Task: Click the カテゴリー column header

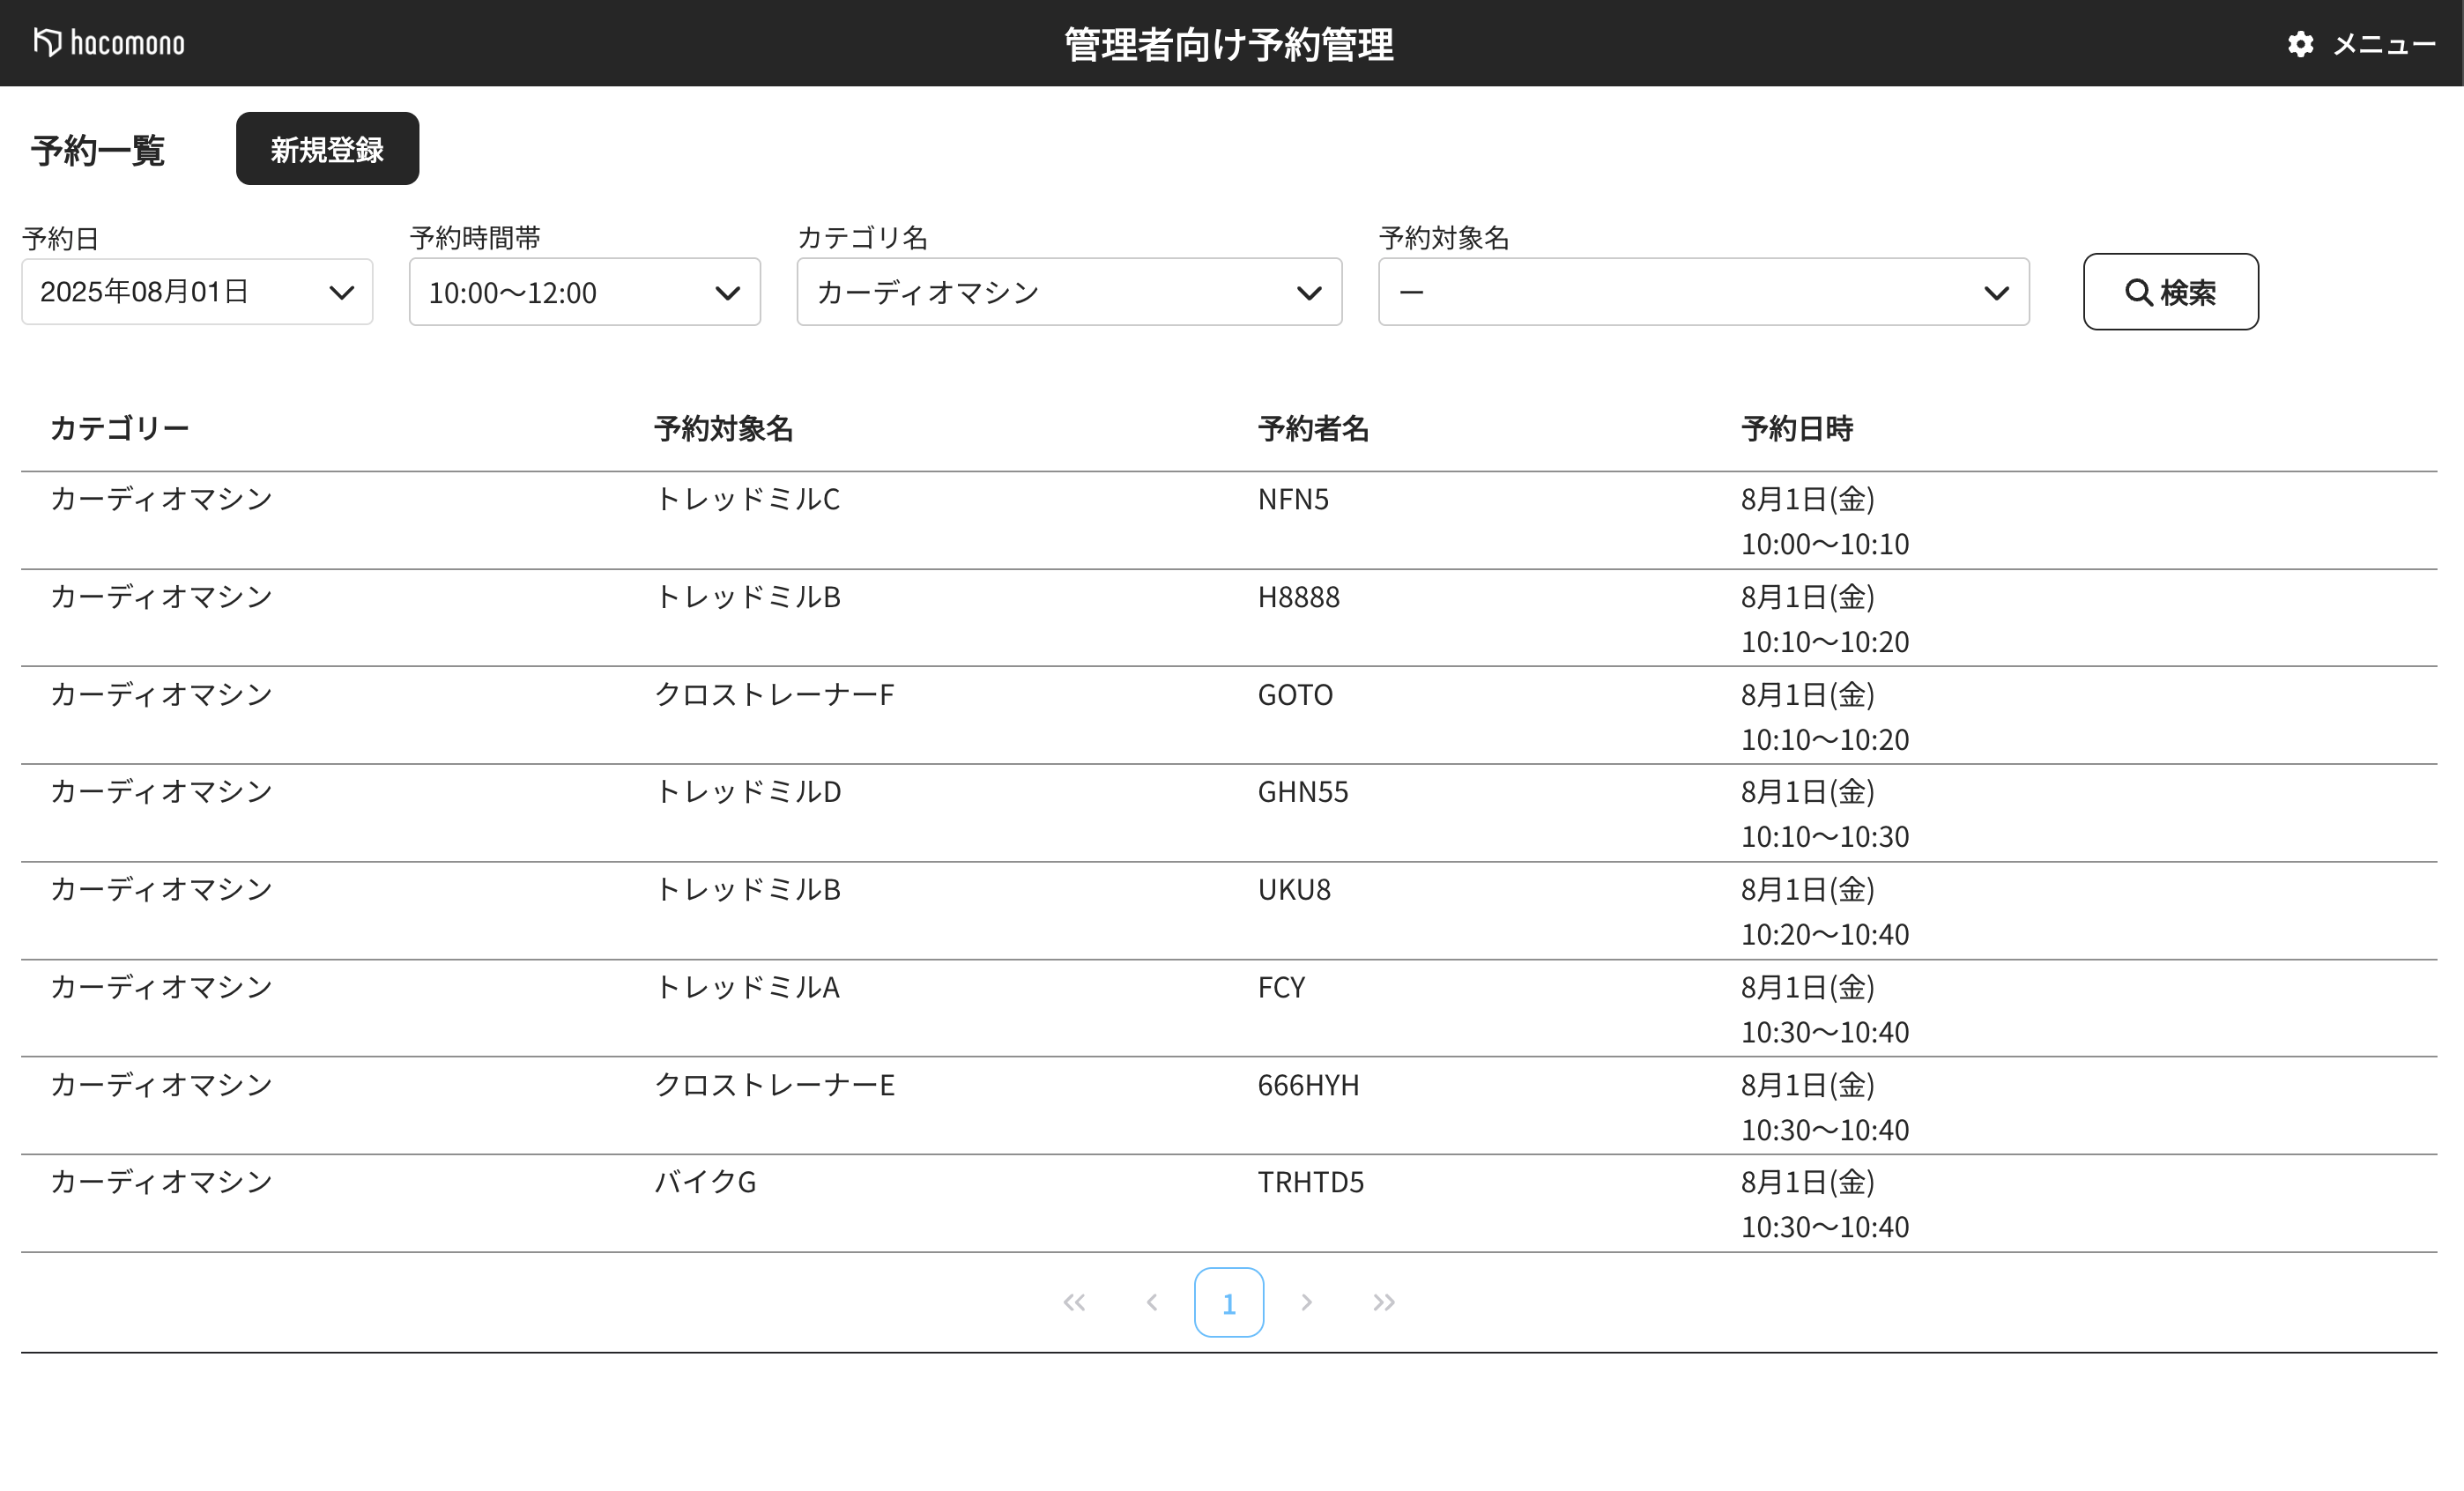Action: click(x=120, y=428)
